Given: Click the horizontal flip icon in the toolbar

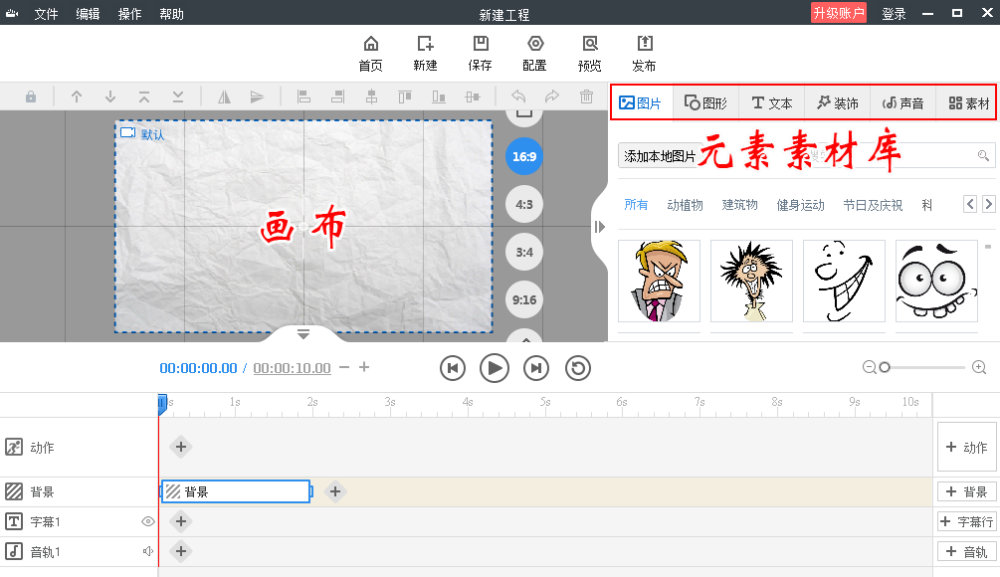Looking at the screenshot, I should point(224,96).
